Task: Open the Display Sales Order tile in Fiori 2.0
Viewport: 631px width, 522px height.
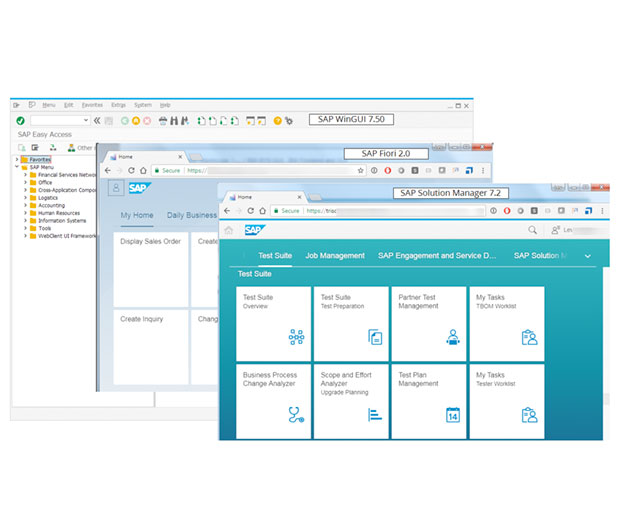Action: coord(151,269)
